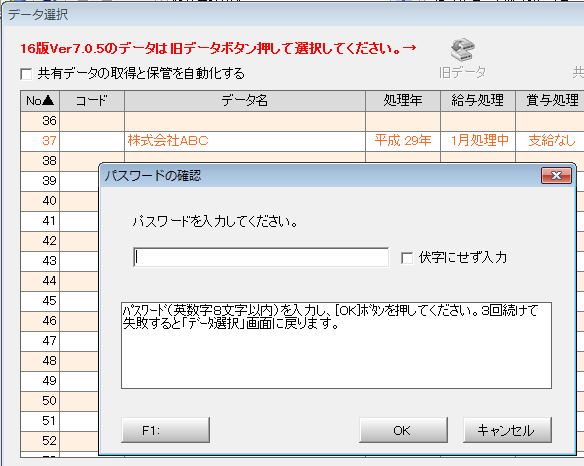Select the 株式会社ABC data row
Viewport: 584px width, 466px height.
[x=302, y=141]
